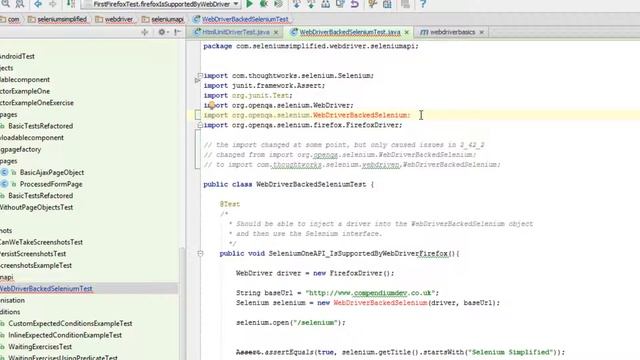Select WaitingExercisesTest in project tree
The height and width of the screenshot is (360, 640).
[x=40, y=347]
